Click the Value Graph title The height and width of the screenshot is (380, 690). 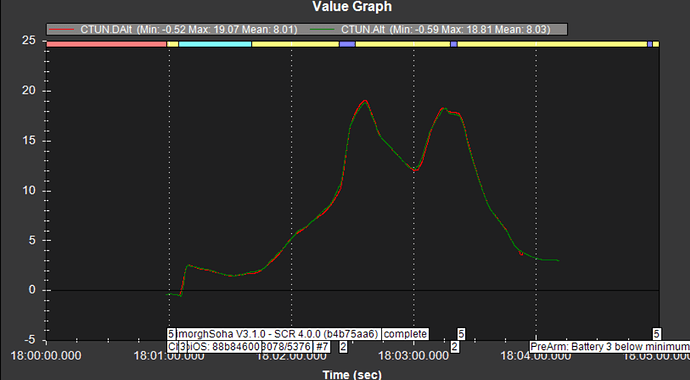point(352,7)
